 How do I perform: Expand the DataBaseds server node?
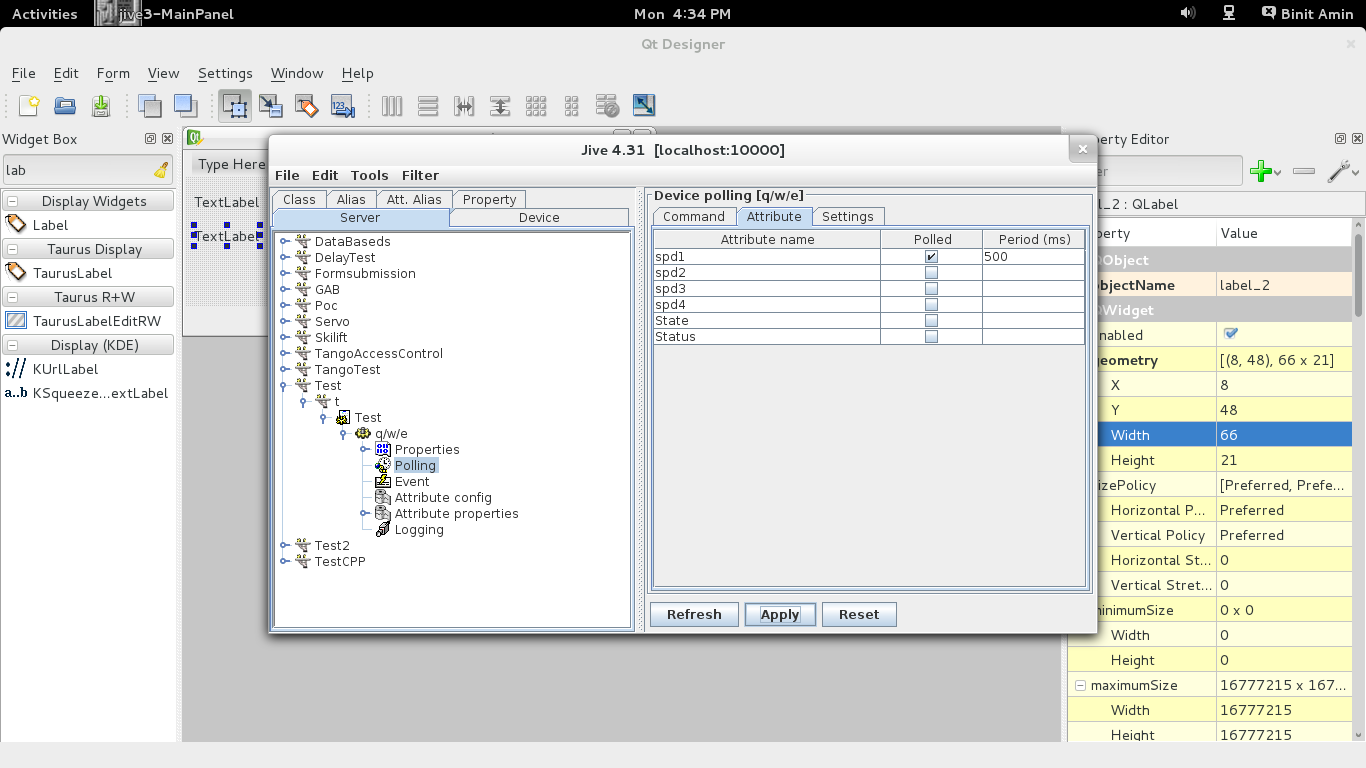pos(284,241)
